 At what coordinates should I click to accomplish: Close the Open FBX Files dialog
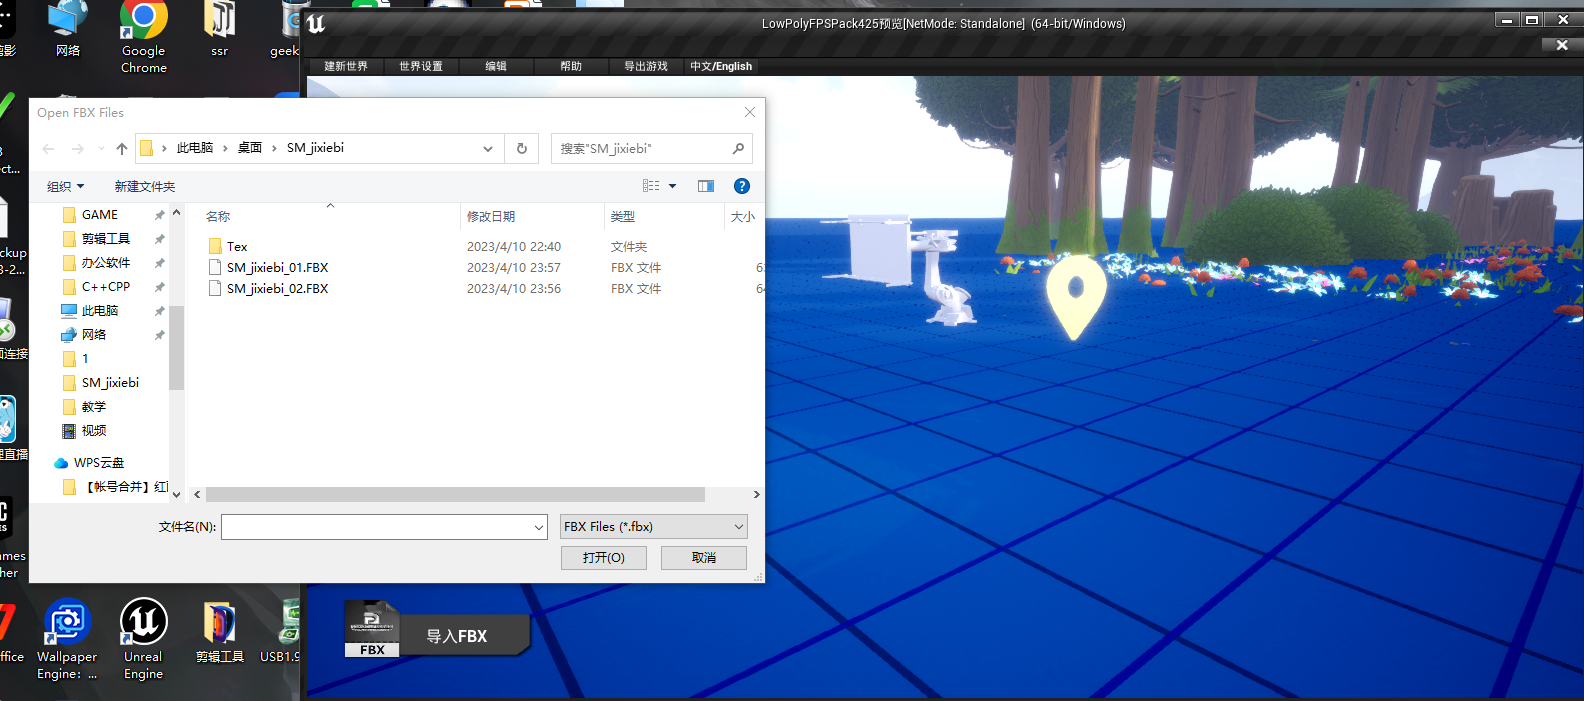tap(750, 112)
